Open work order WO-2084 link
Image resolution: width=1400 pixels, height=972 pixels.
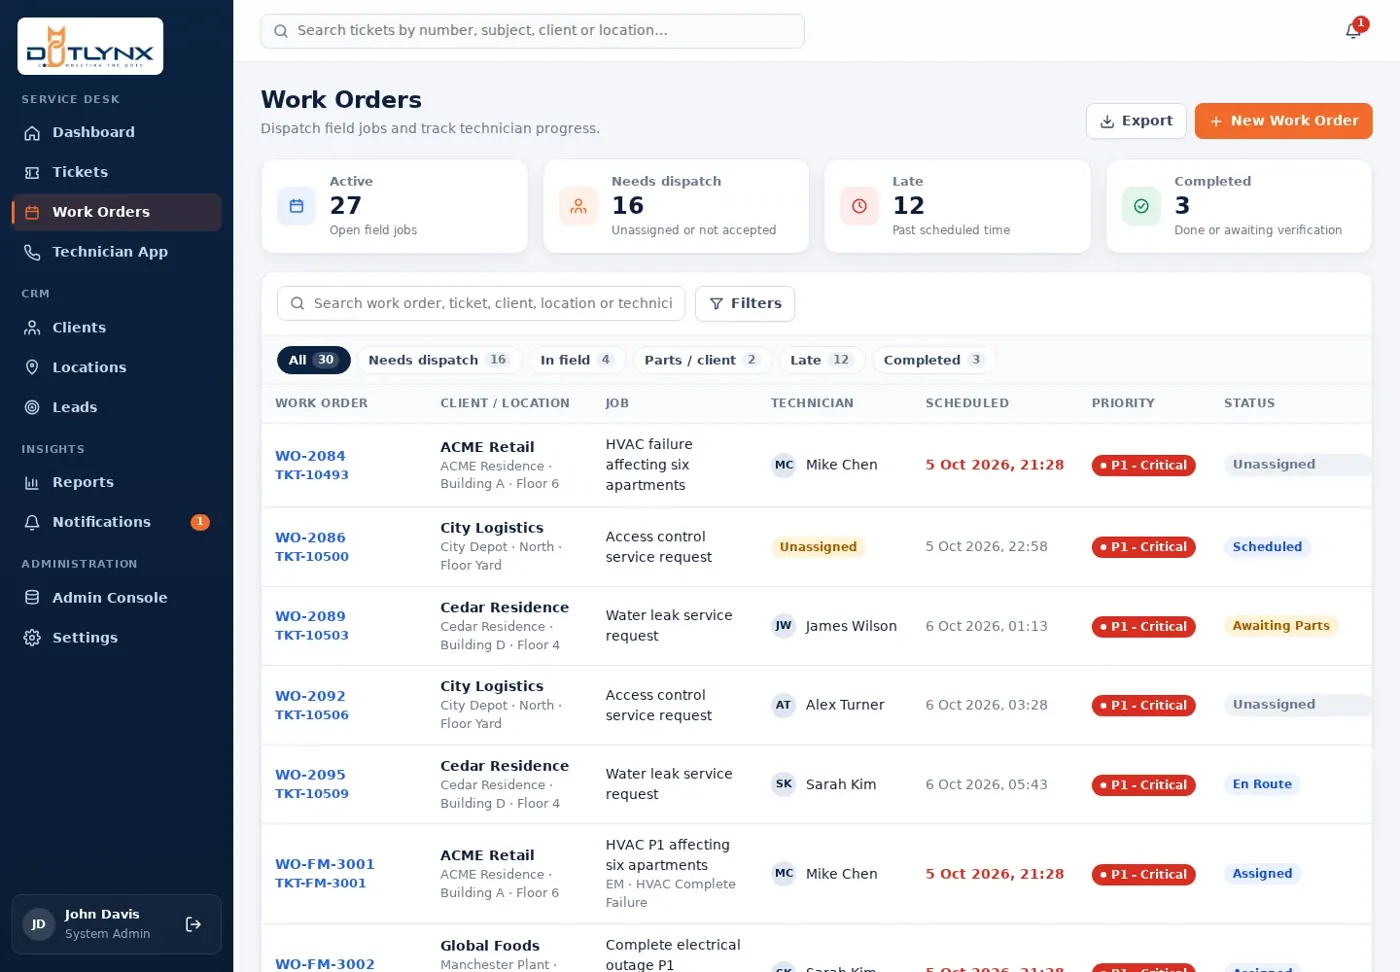pos(310,456)
